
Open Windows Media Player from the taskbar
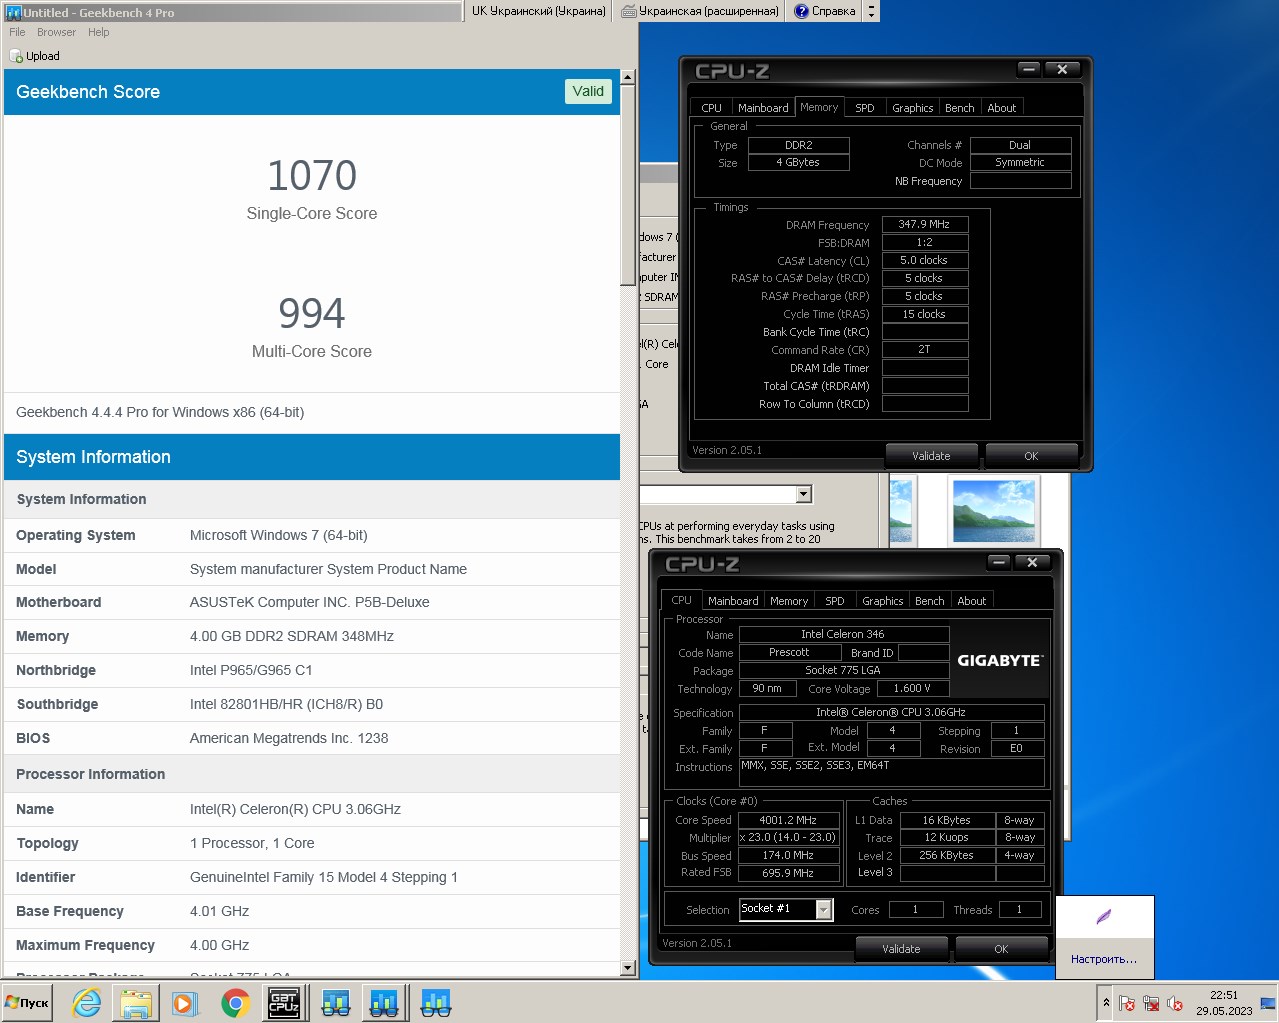pos(185,1002)
